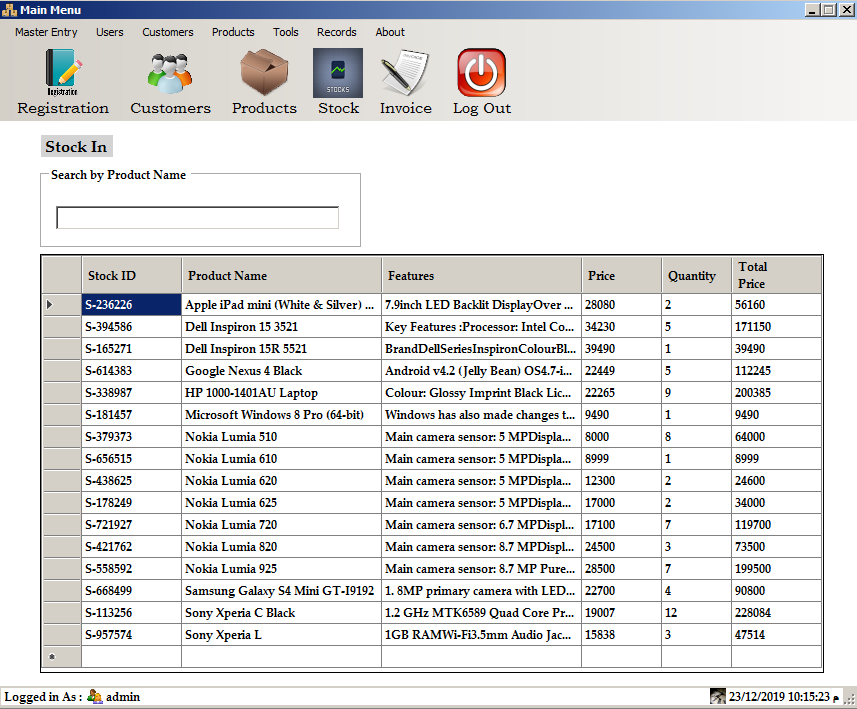Sort by the Product Name column header
This screenshot has width=857, height=709.
(x=281, y=276)
